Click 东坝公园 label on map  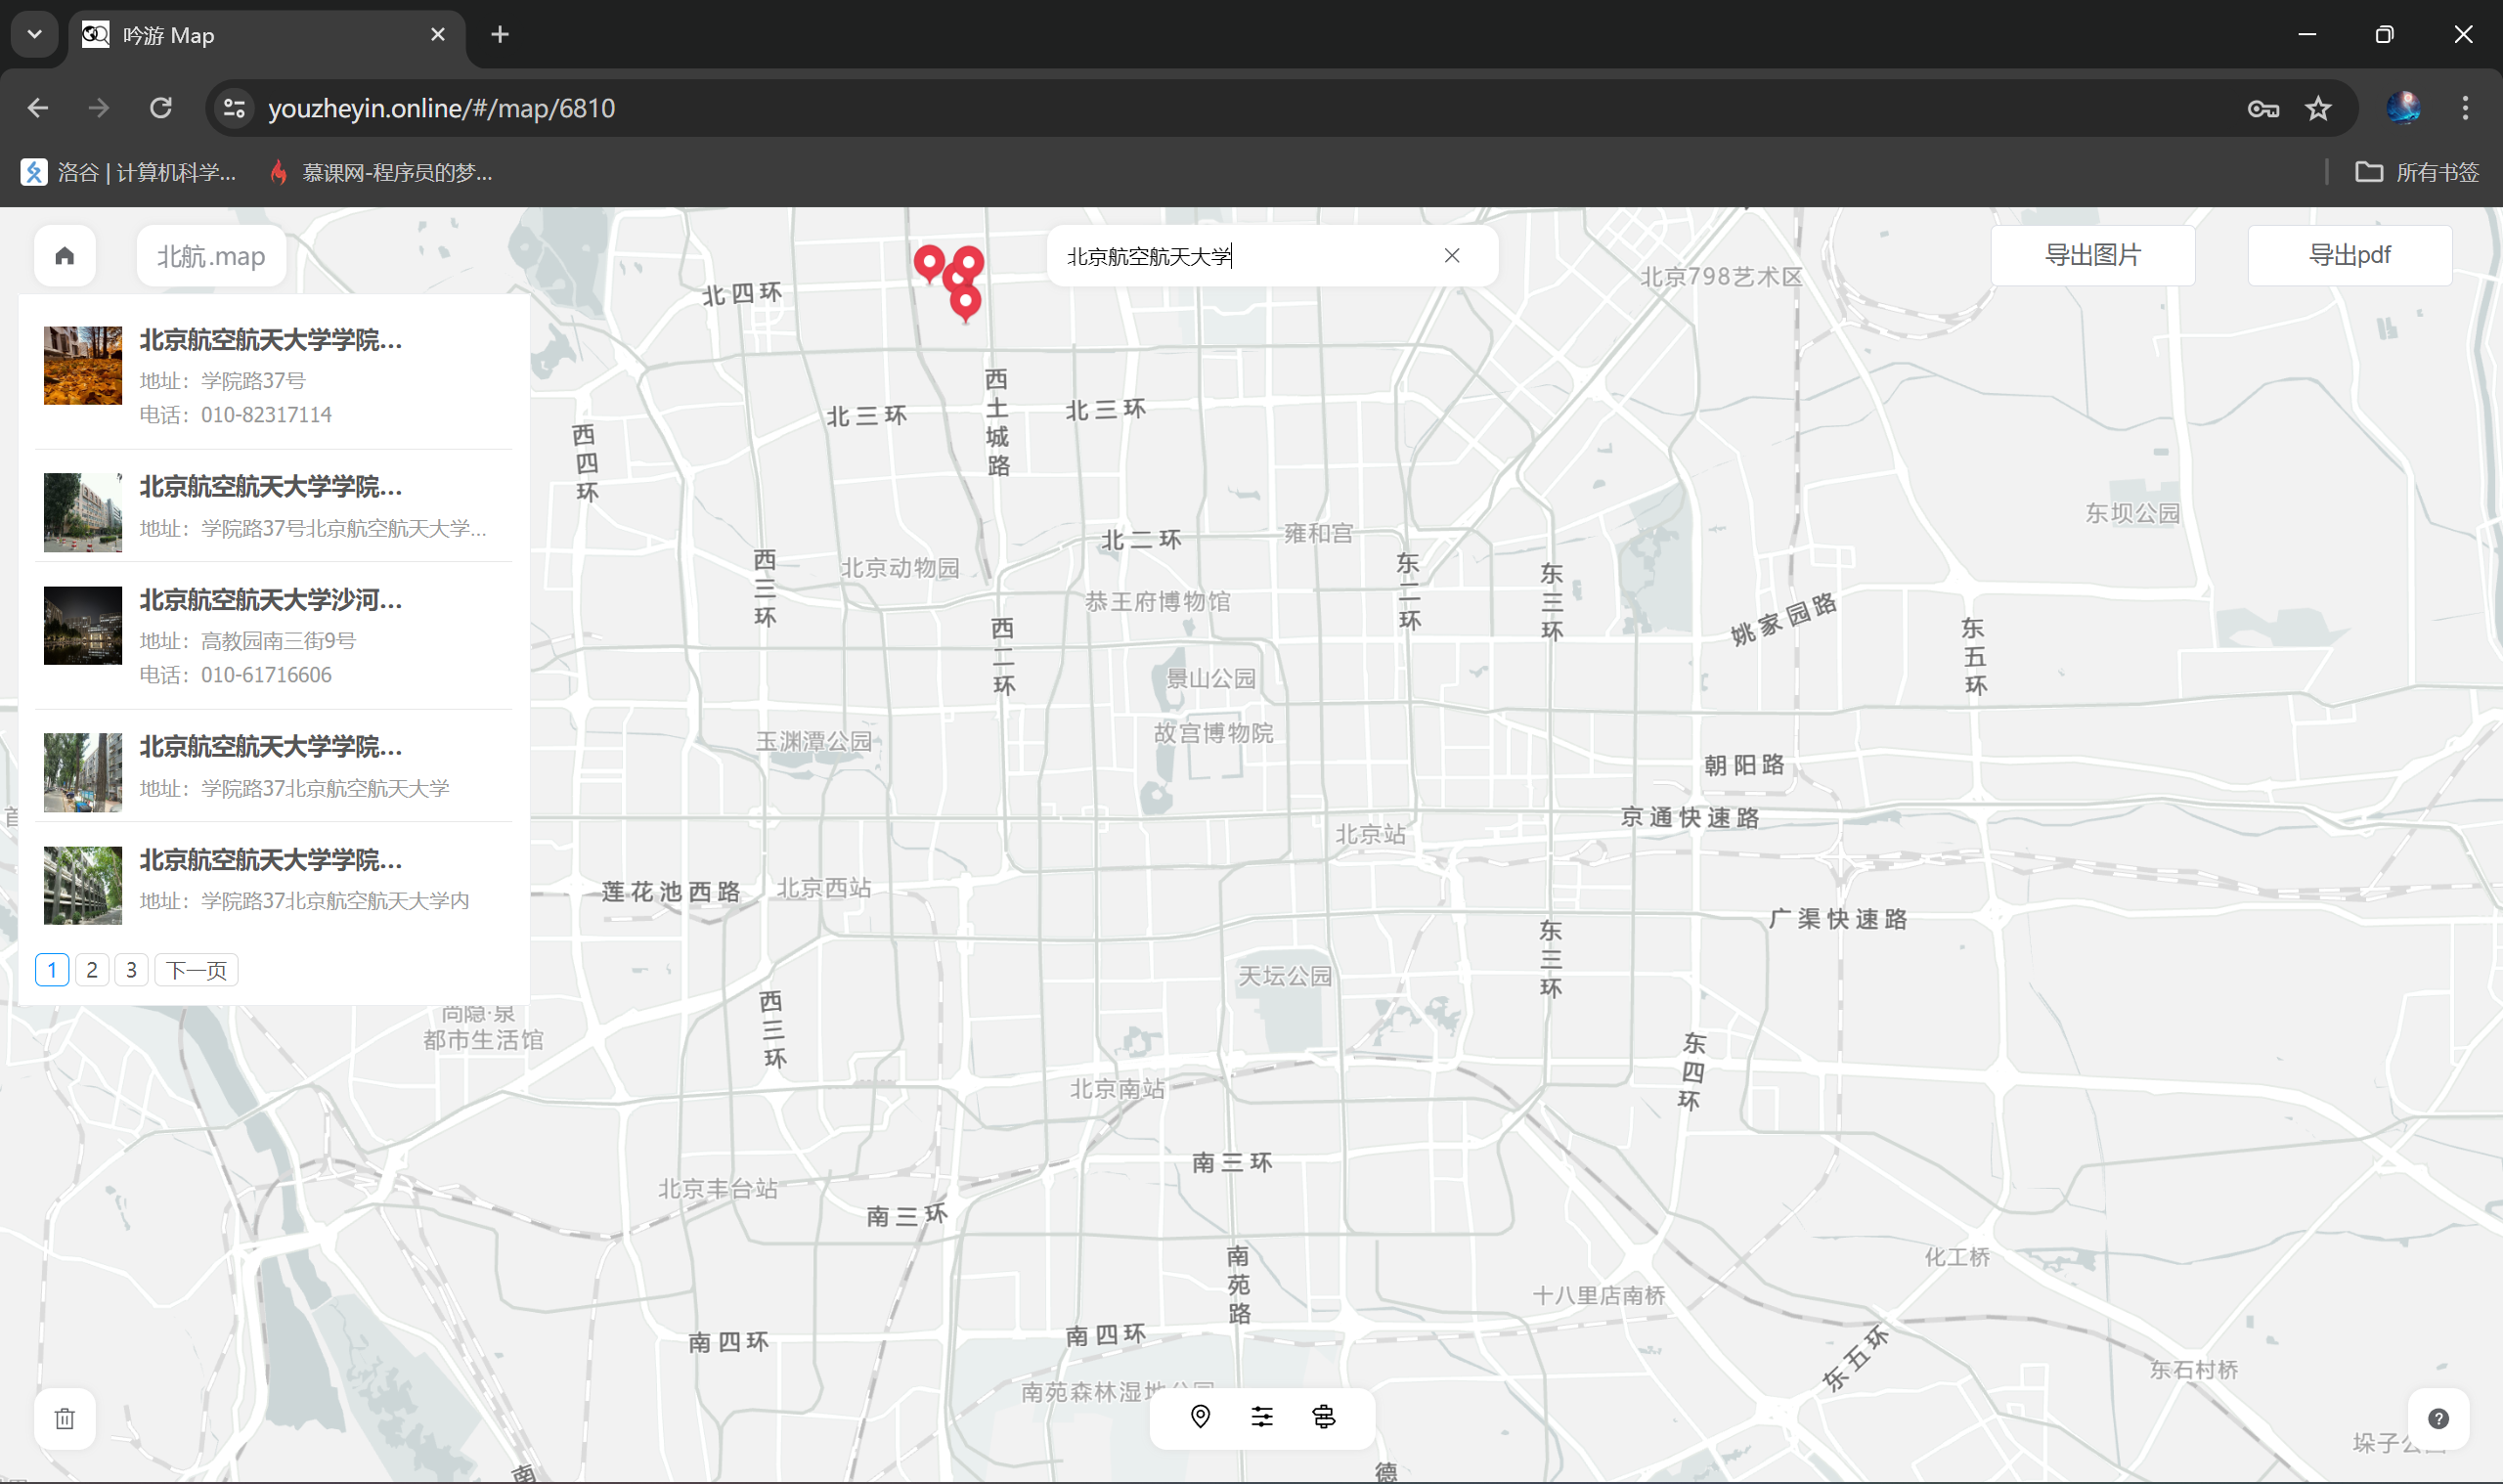click(x=2132, y=513)
